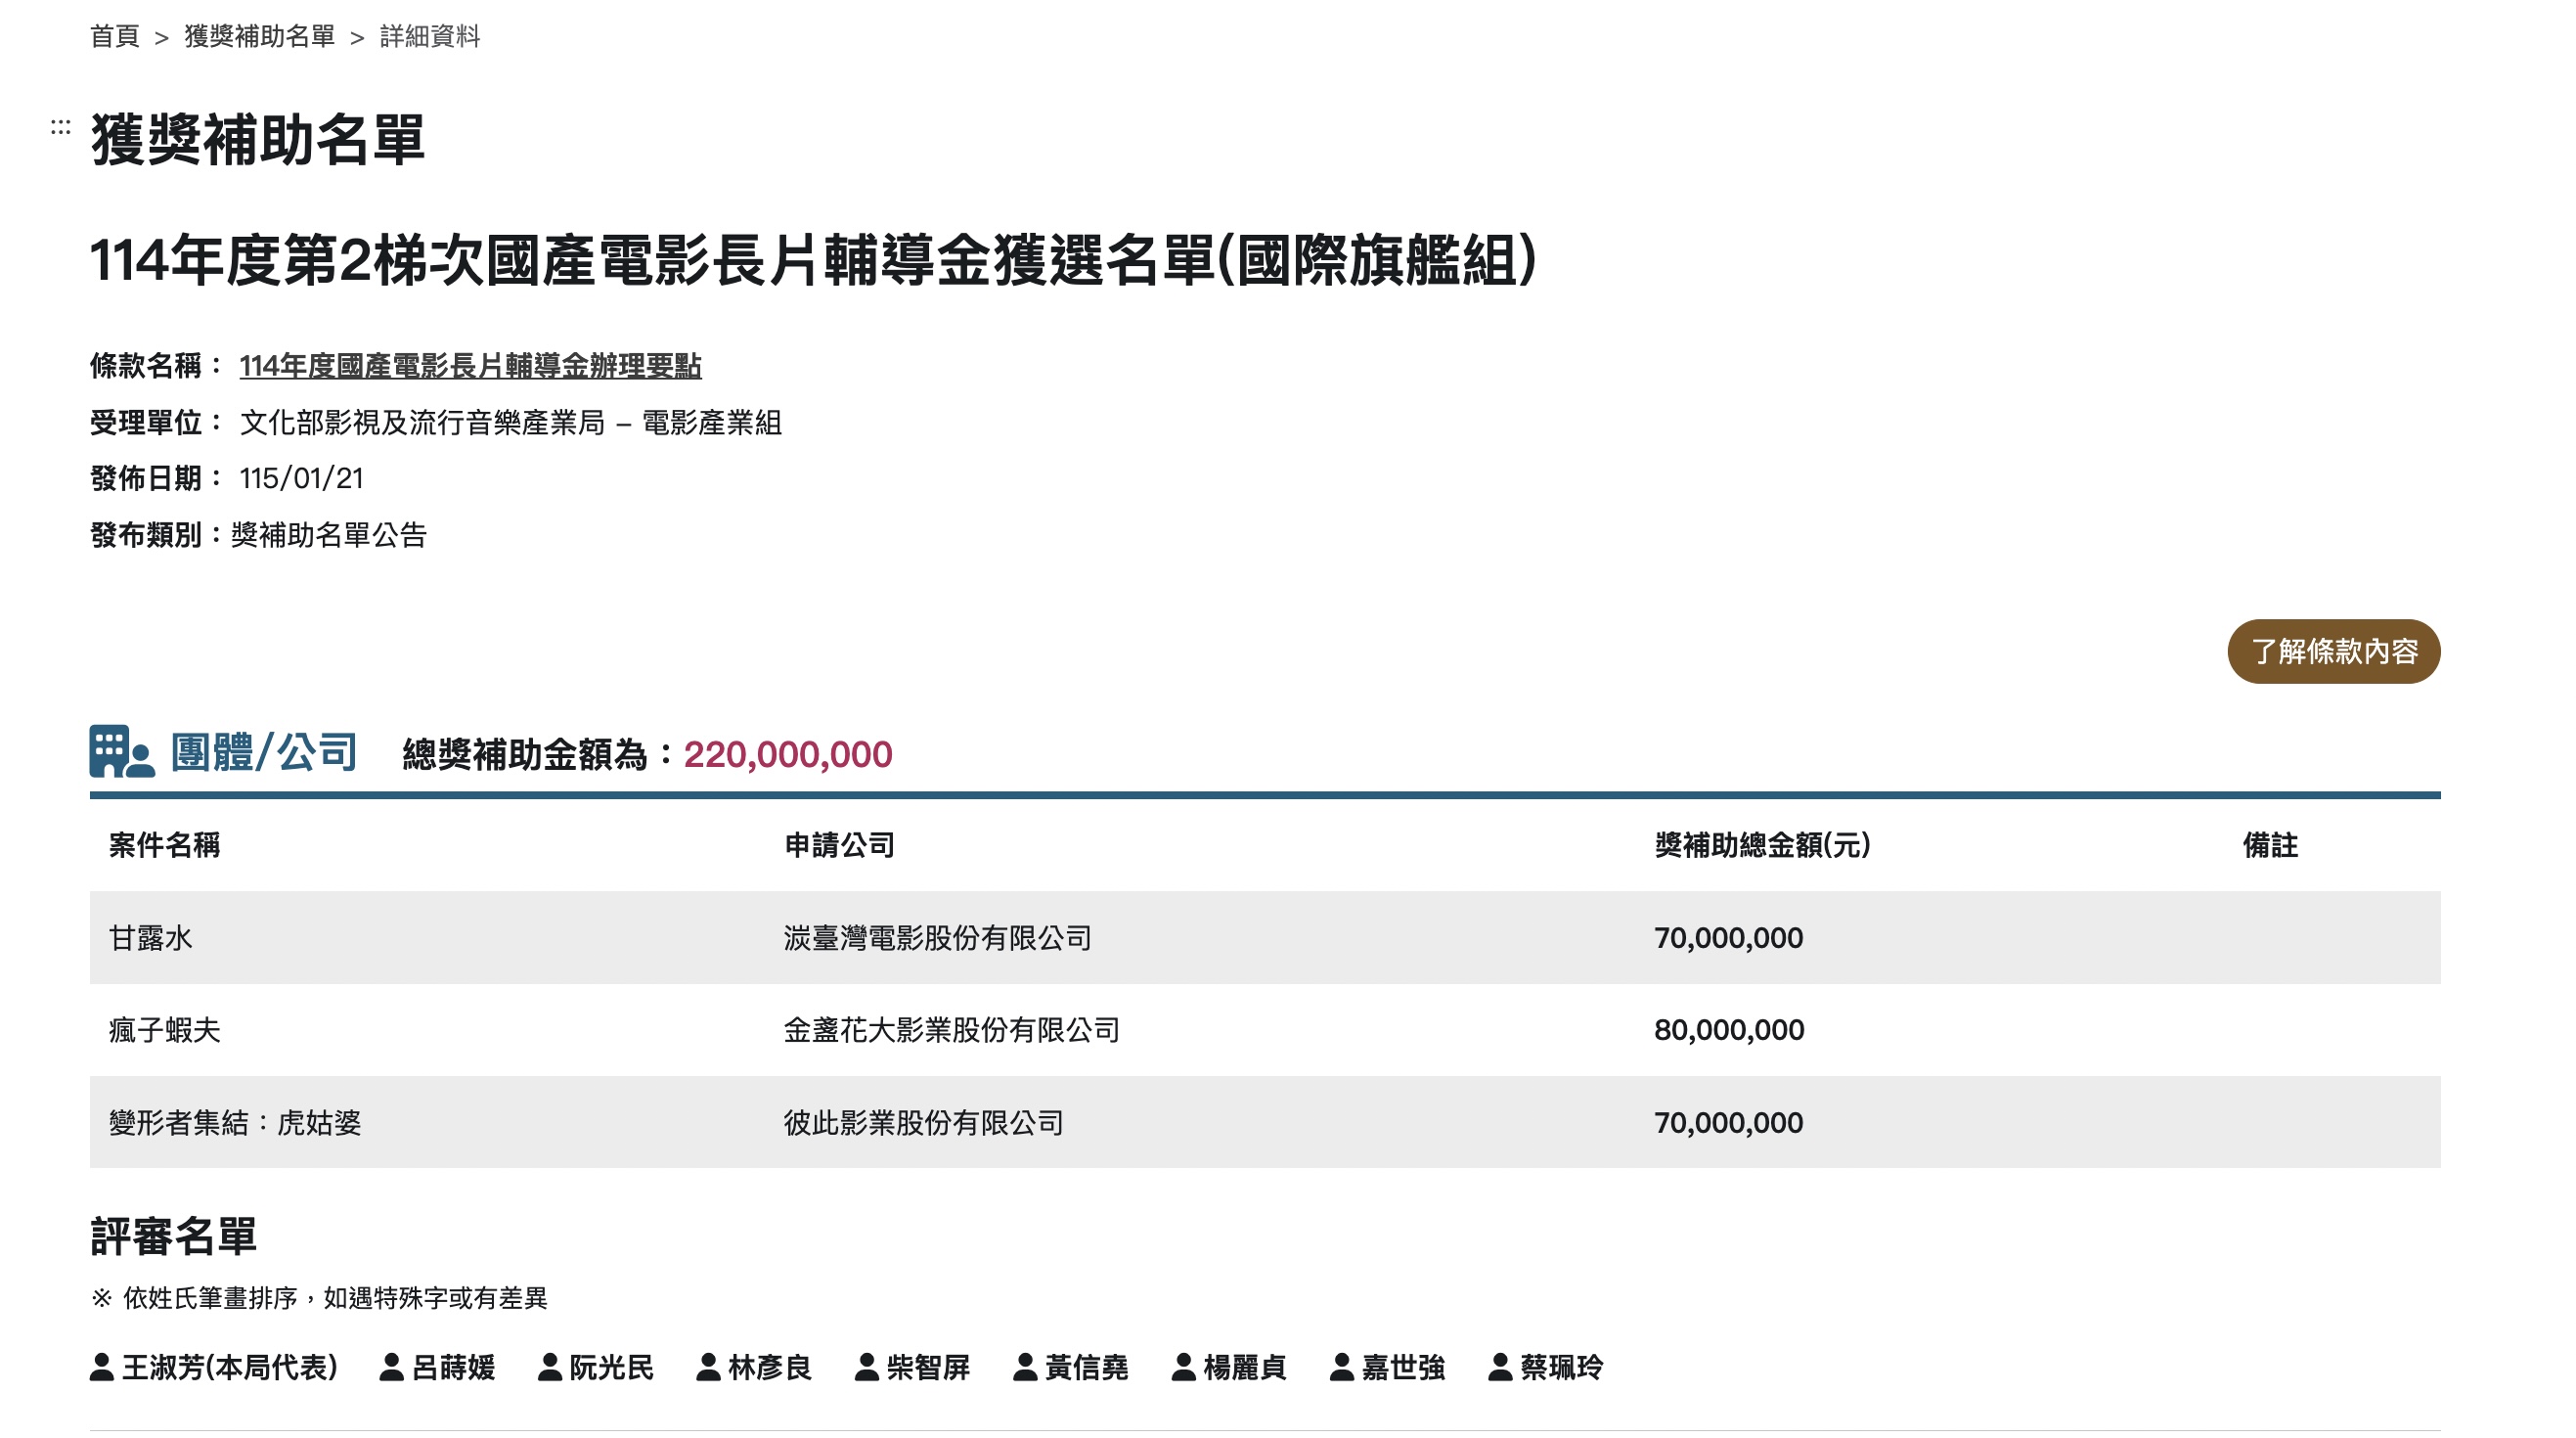Select the 團體/公司 section heading
This screenshot has width=2576, height=1438.
tap(264, 752)
